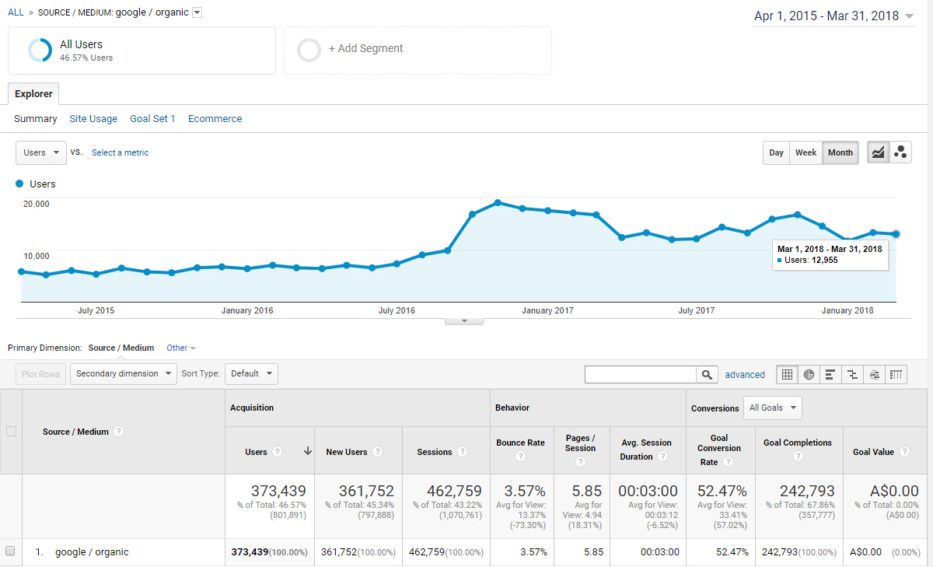Image resolution: width=933 pixels, height=567 pixels.
Task: Click into the table search field
Action: [640, 375]
